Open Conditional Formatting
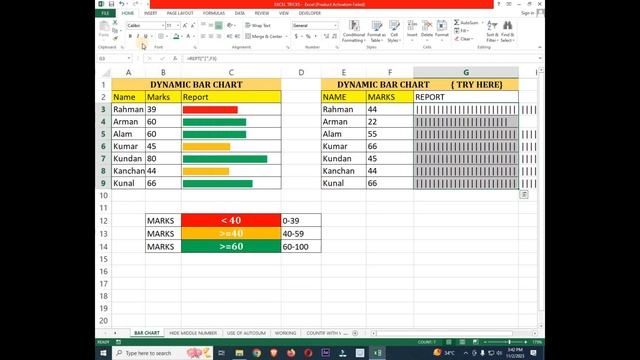This screenshot has width=640, height=360. [353, 31]
